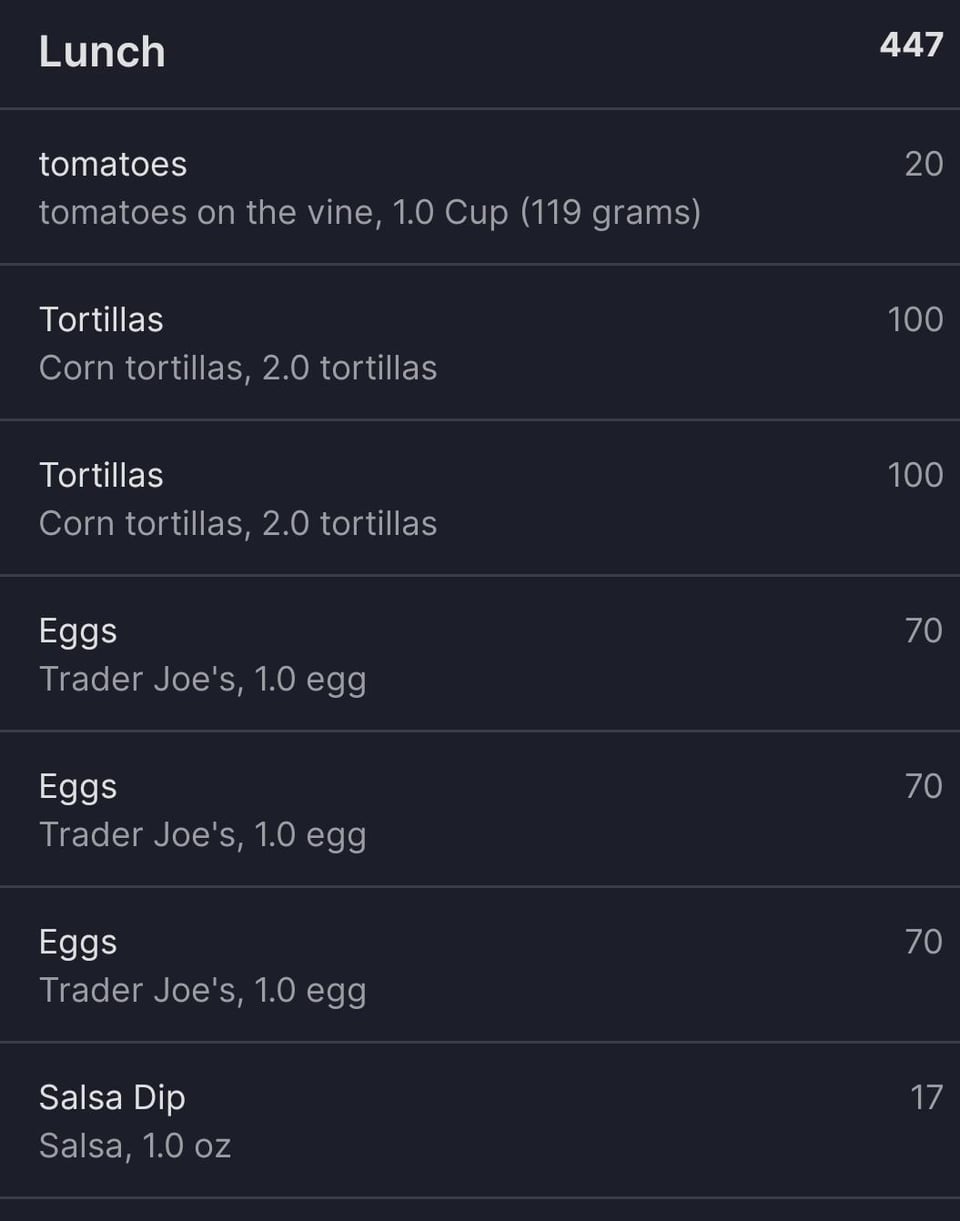This screenshot has width=960, height=1221.
Task: Tap the 17 calorie value for Salsa Dip
Action: pos(926,1098)
